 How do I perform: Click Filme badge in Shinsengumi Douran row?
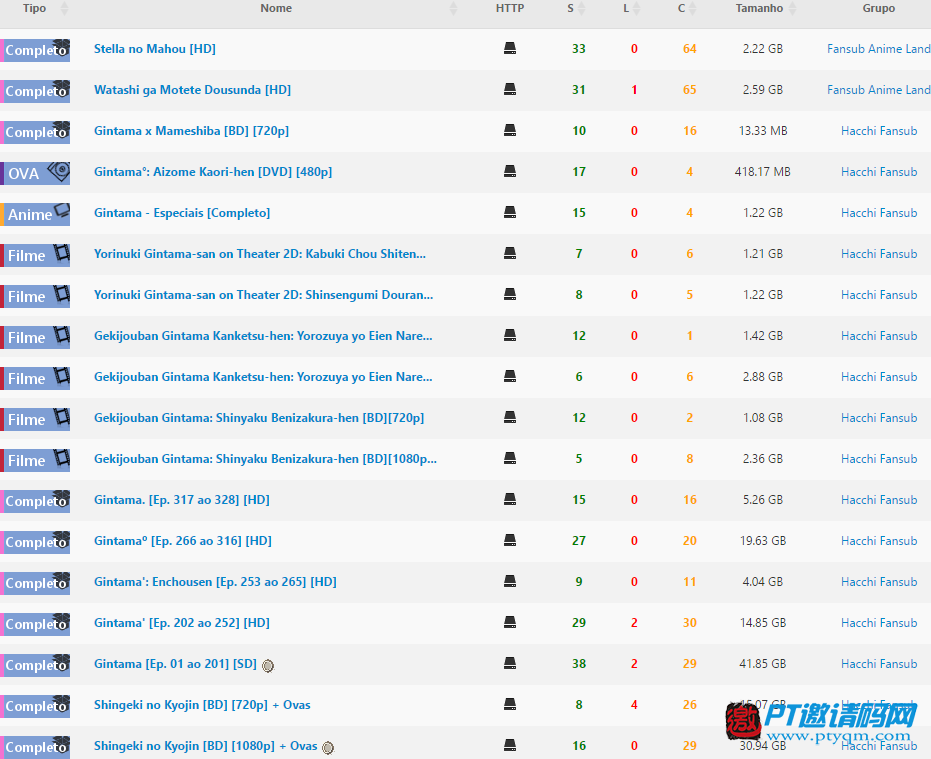35,296
